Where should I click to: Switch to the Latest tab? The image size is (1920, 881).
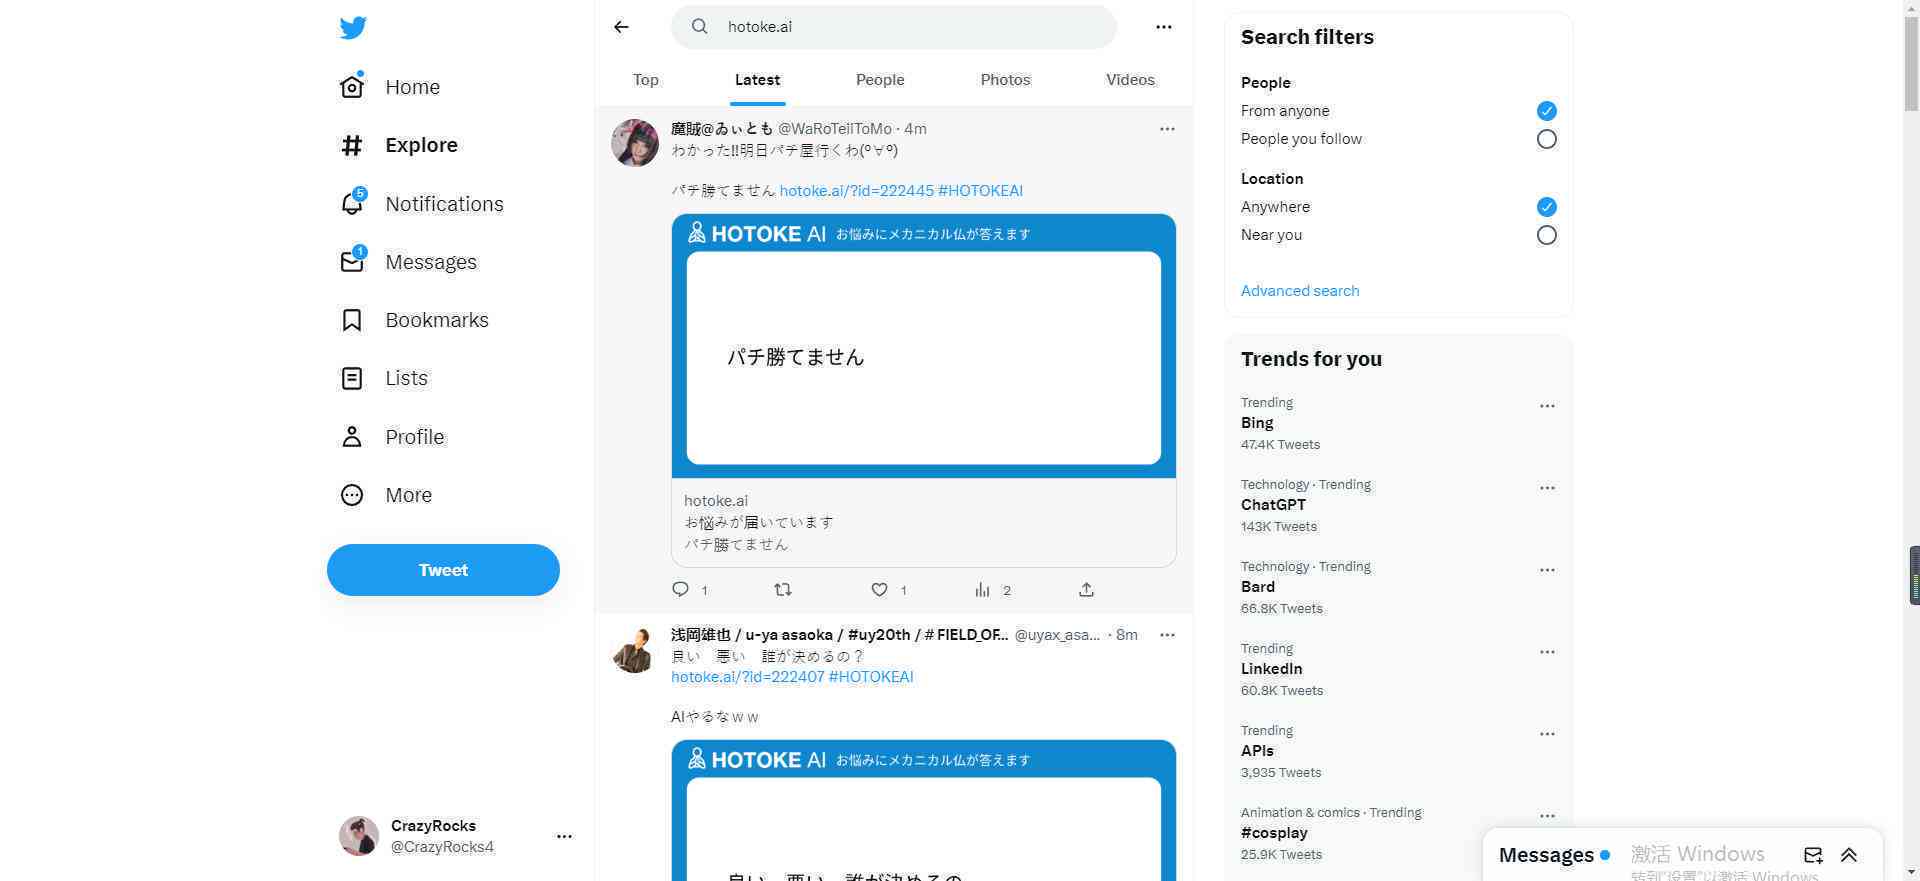[757, 80]
